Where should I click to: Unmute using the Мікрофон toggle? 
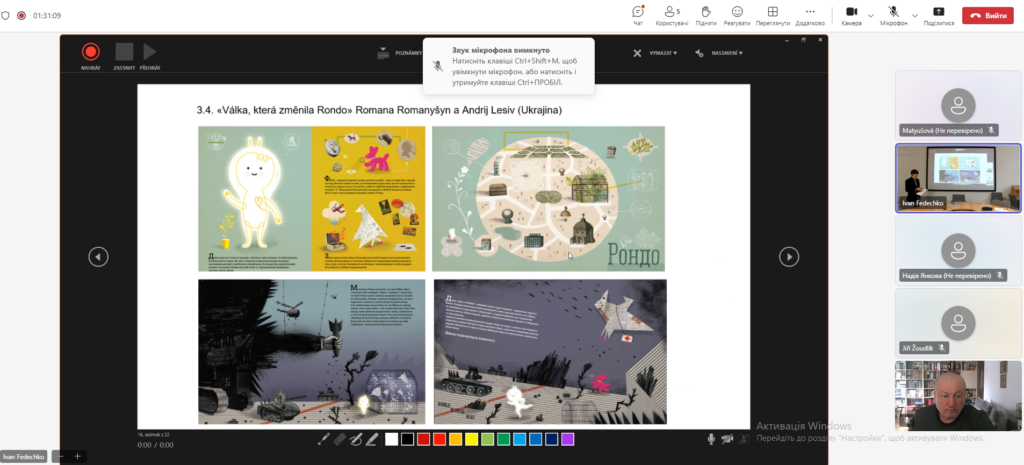pos(893,15)
